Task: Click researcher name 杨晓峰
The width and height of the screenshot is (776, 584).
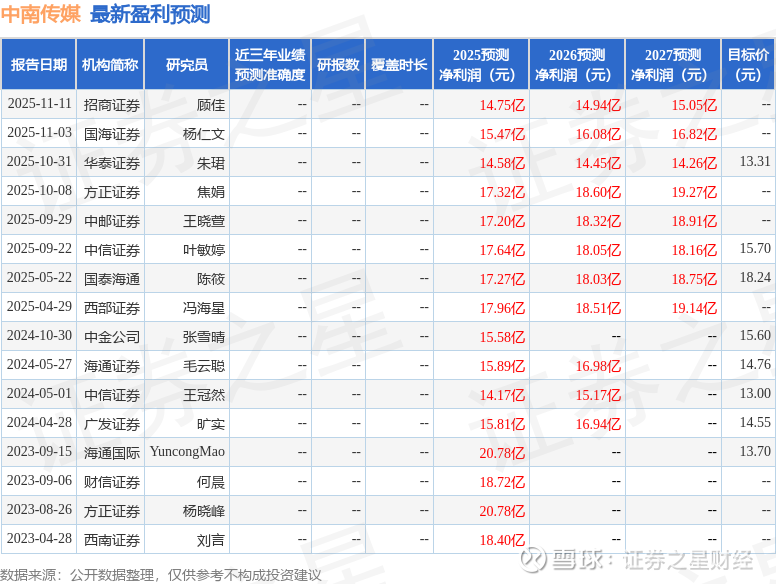Action: [204, 511]
